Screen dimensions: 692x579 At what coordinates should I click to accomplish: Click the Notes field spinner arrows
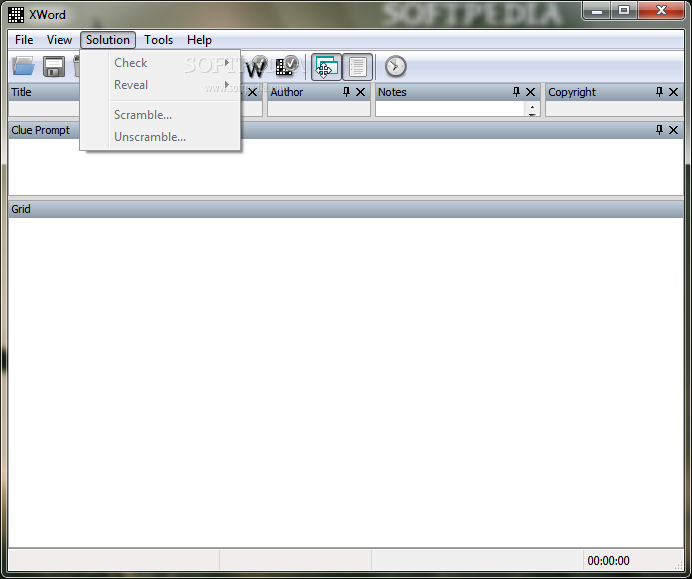pyautogui.click(x=532, y=110)
